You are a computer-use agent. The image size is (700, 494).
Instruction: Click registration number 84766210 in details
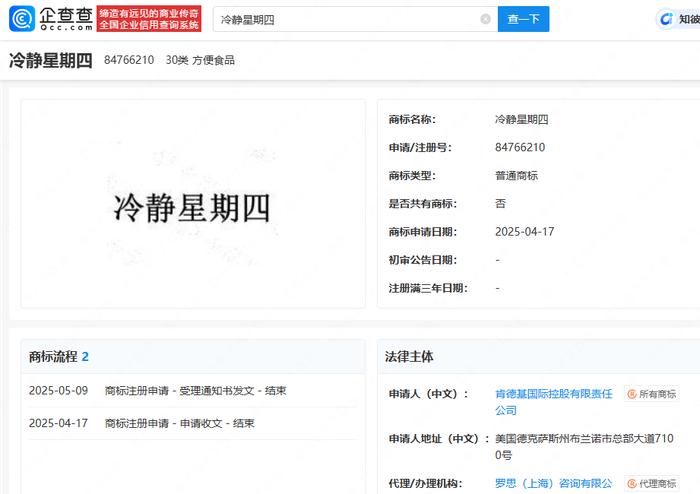(520, 147)
